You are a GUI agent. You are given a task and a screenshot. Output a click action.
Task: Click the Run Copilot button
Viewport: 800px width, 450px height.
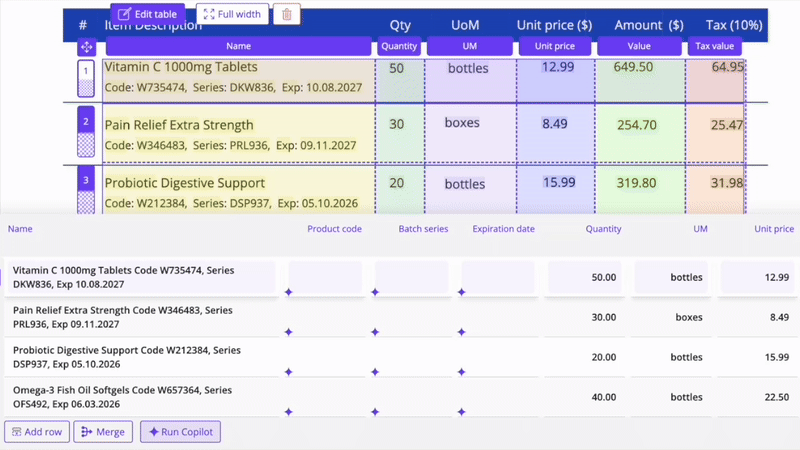coord(181,432)
